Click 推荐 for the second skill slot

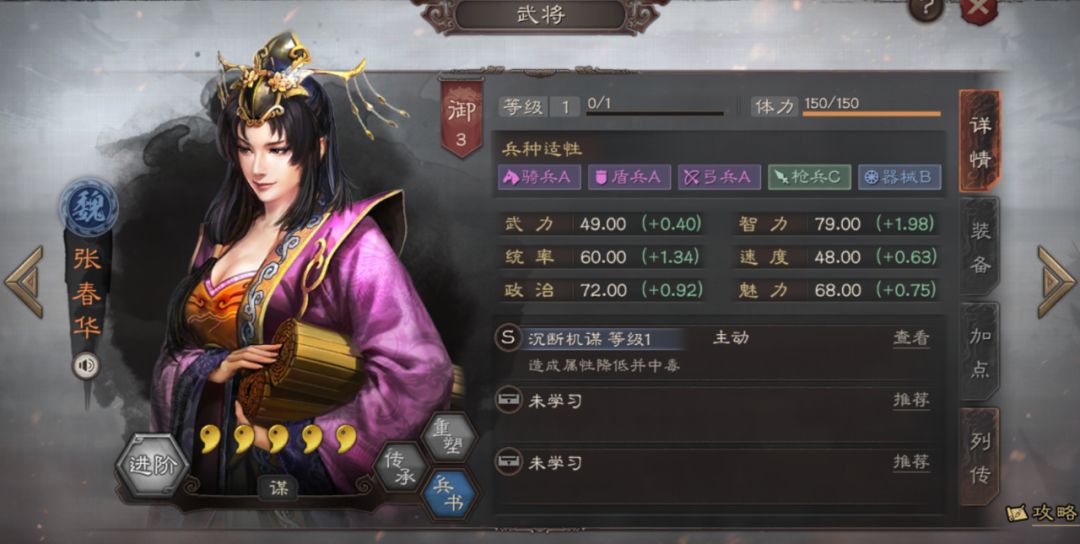pos(911,400)
